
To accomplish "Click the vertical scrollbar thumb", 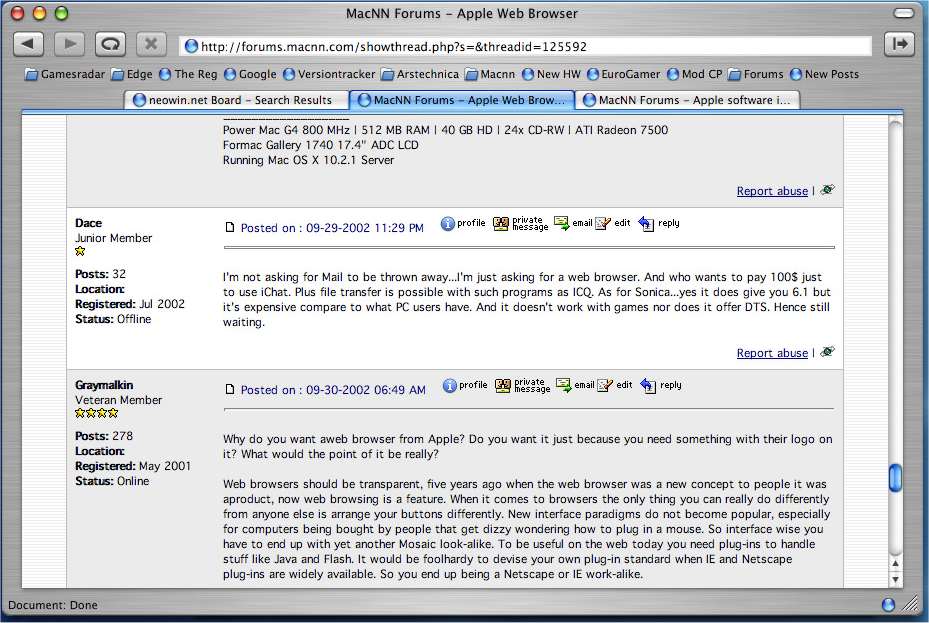I will (895, 478).
